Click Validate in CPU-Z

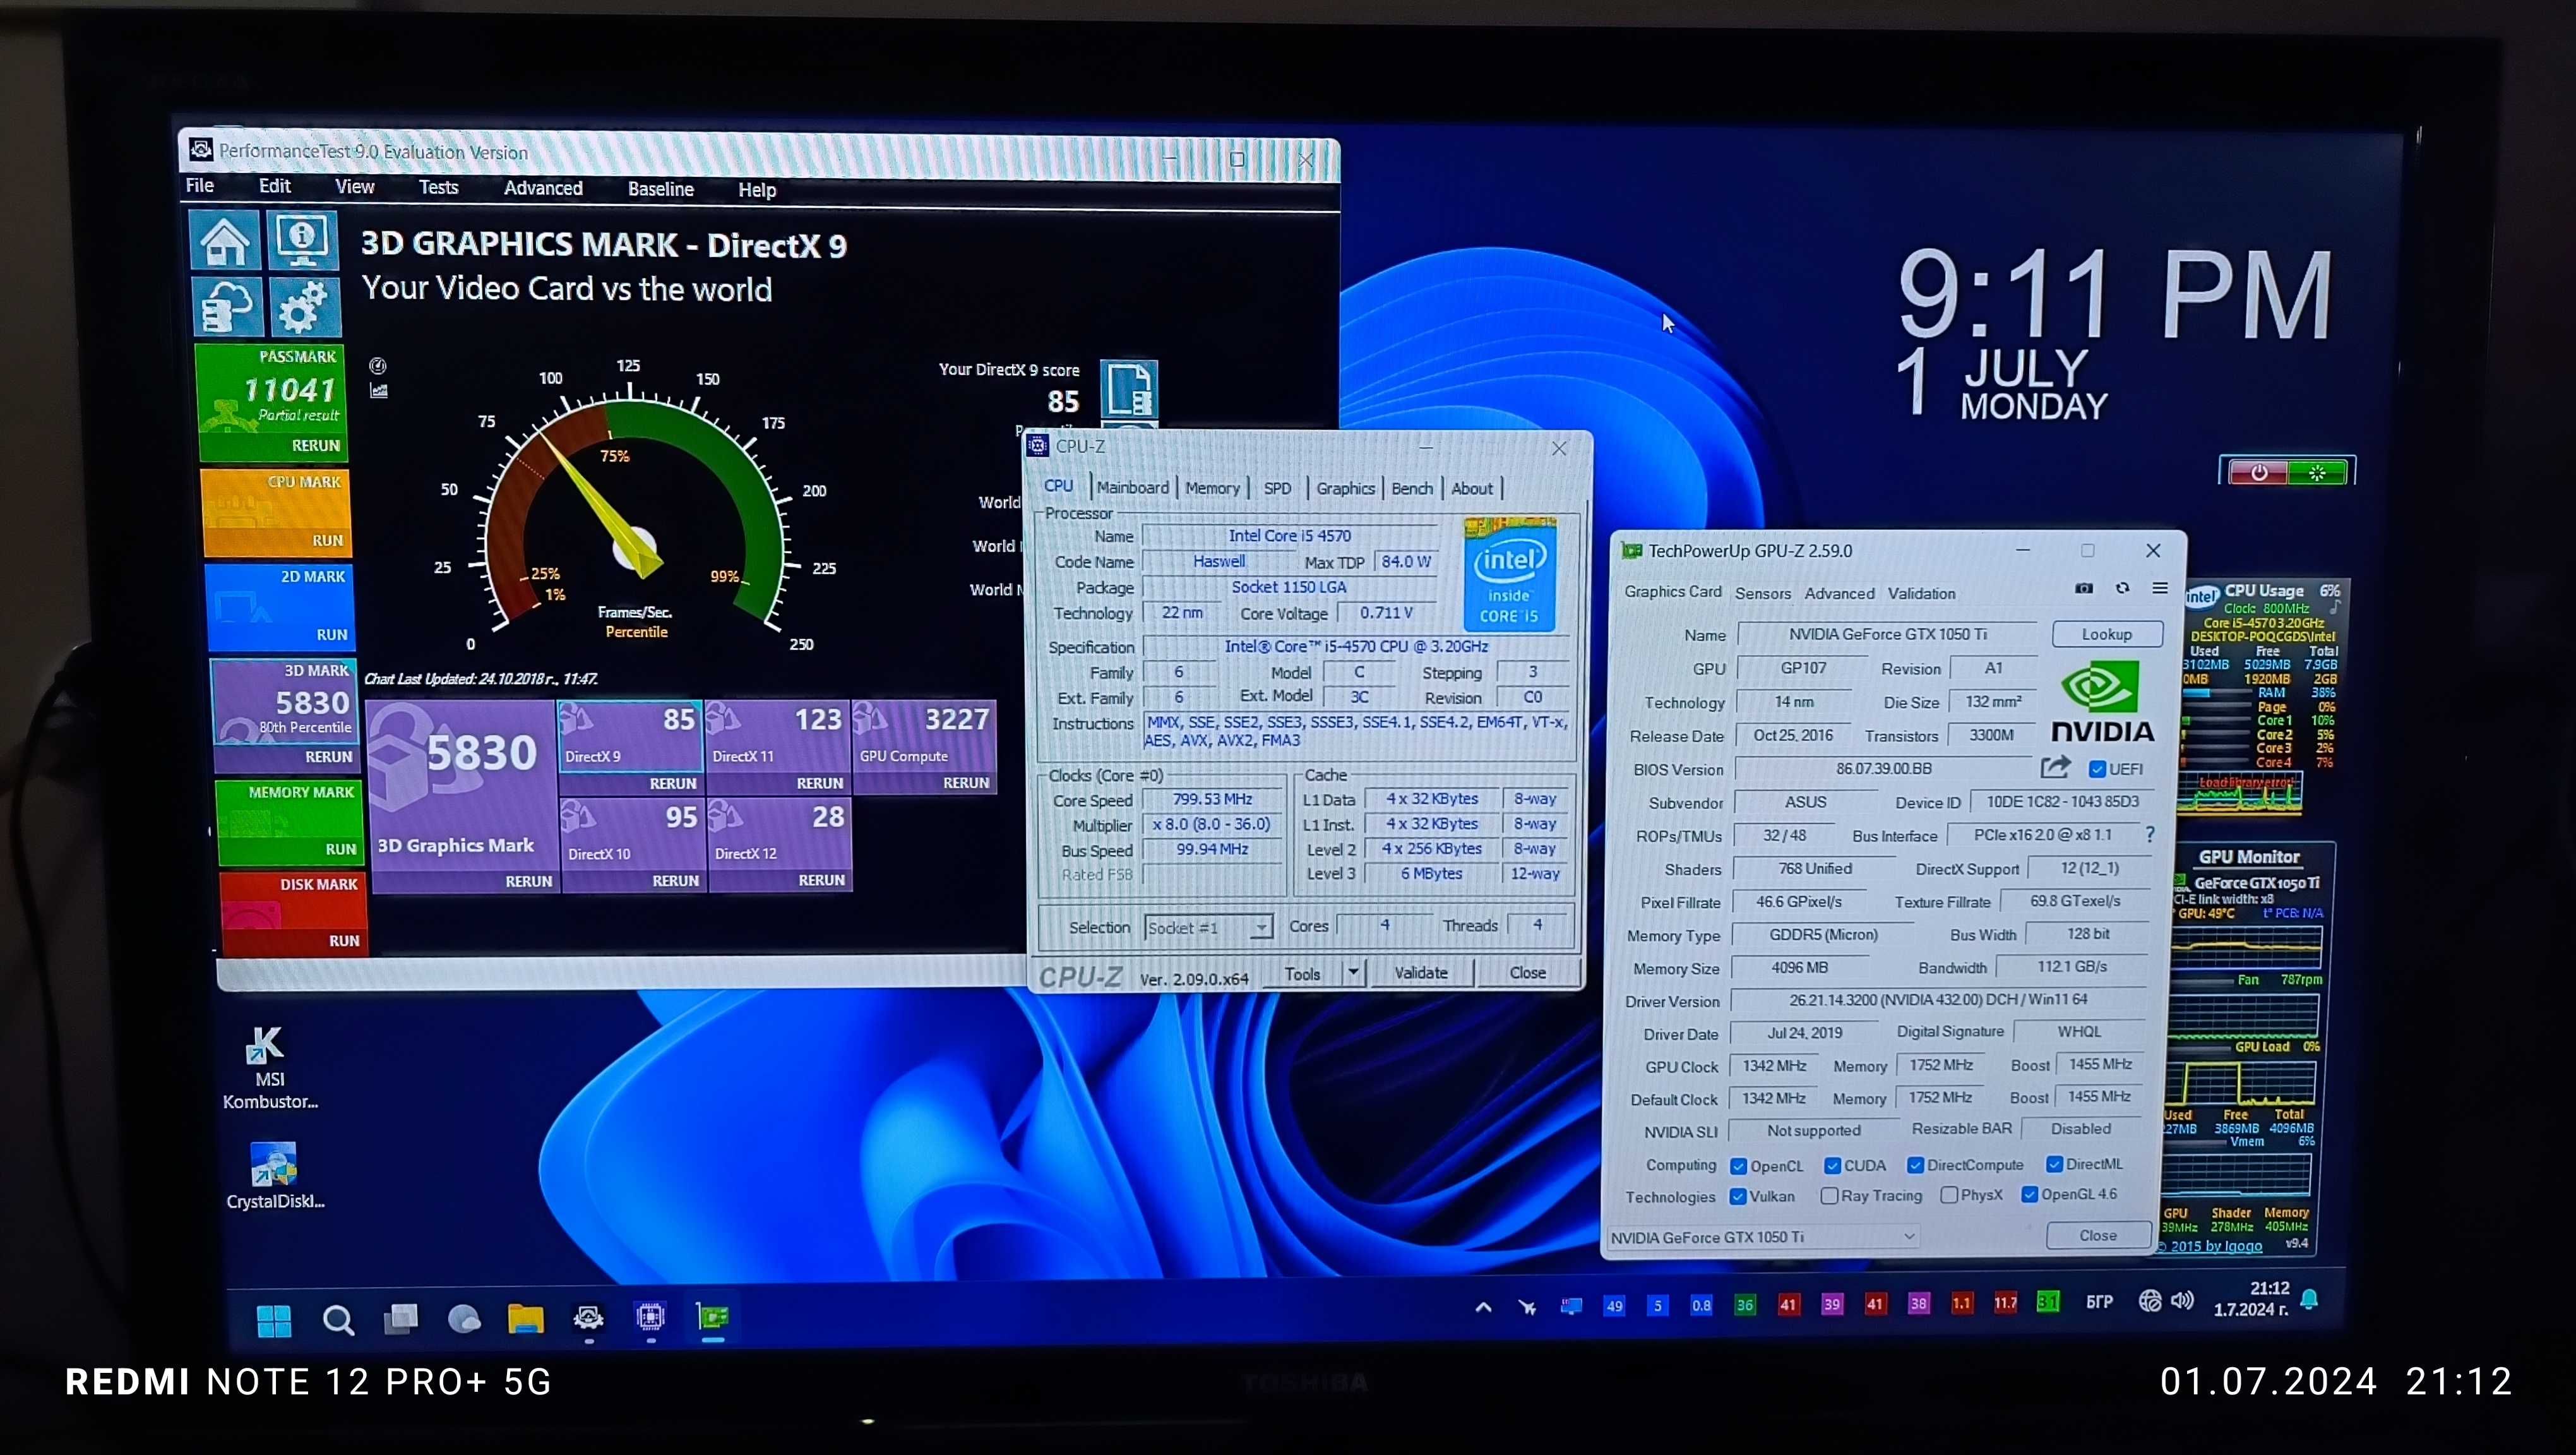tap(1420, 972)
